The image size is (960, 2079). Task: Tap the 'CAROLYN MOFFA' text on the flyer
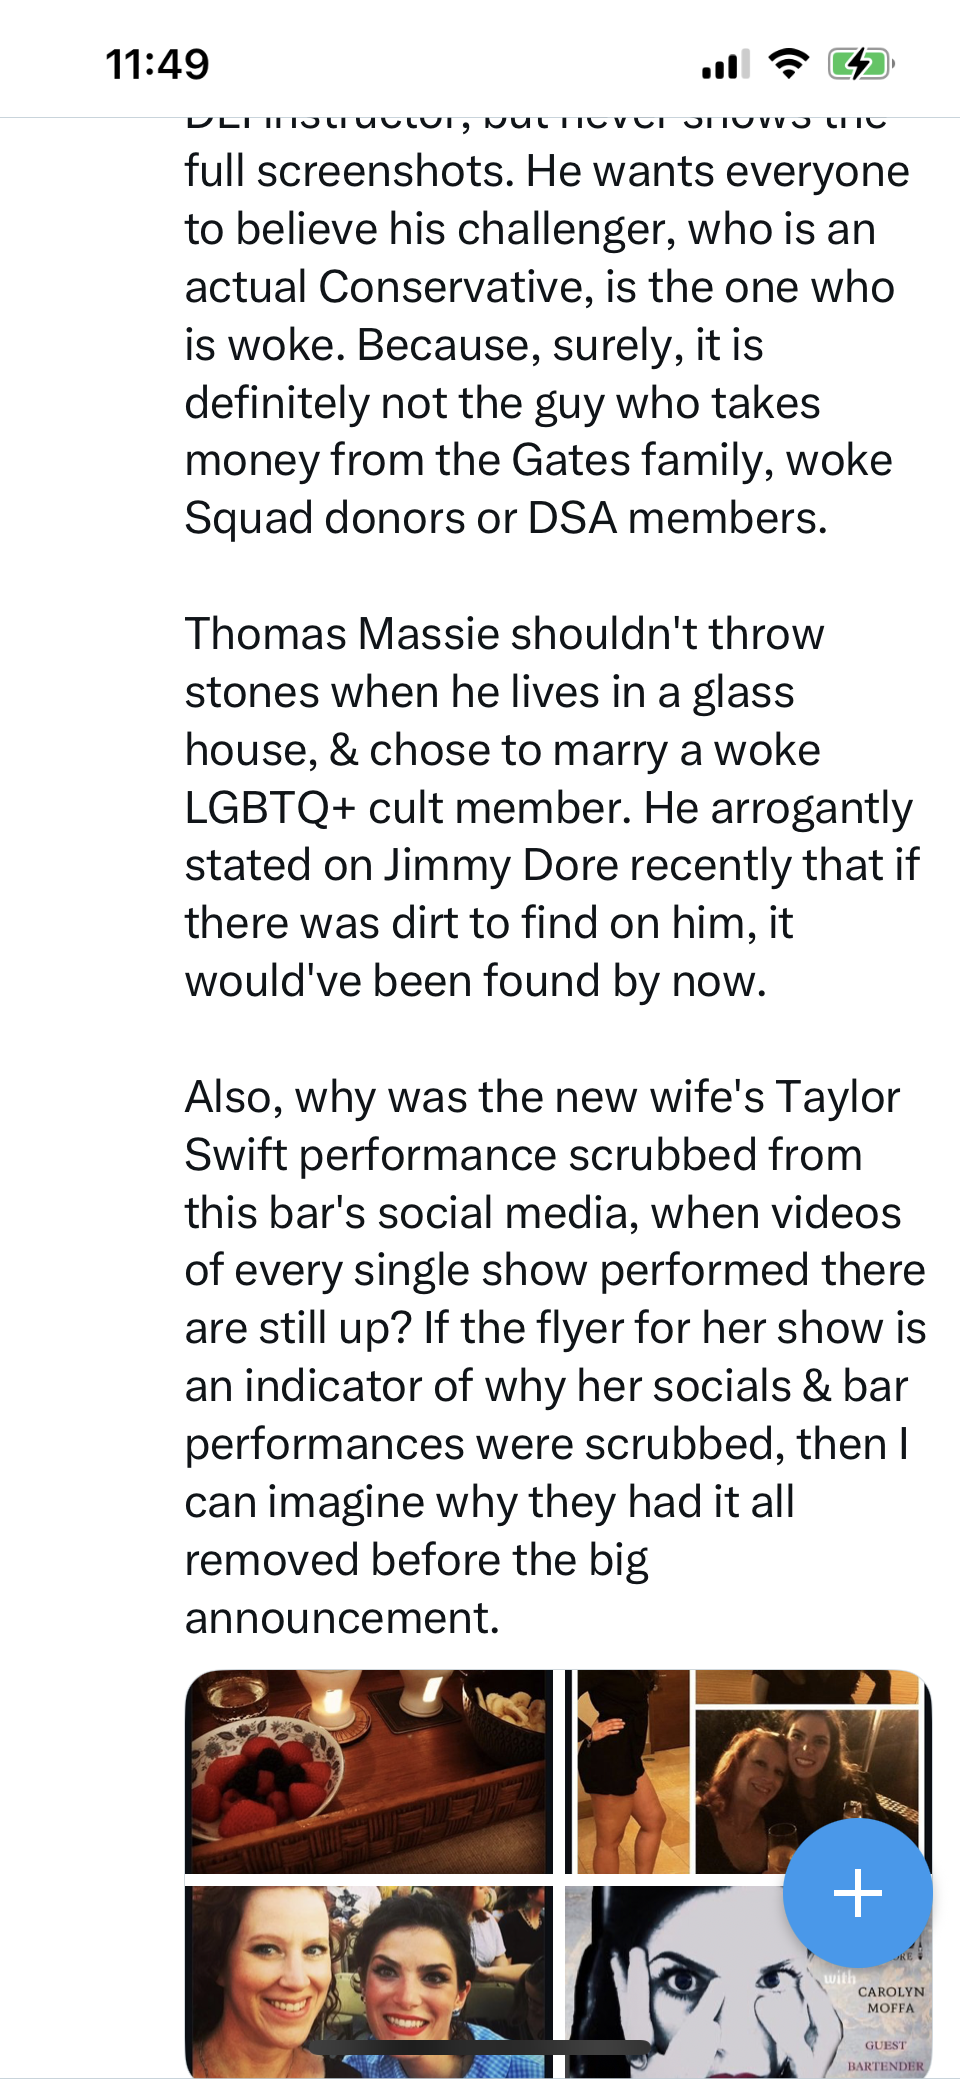pyautogui.click(x=890, y=1999)
